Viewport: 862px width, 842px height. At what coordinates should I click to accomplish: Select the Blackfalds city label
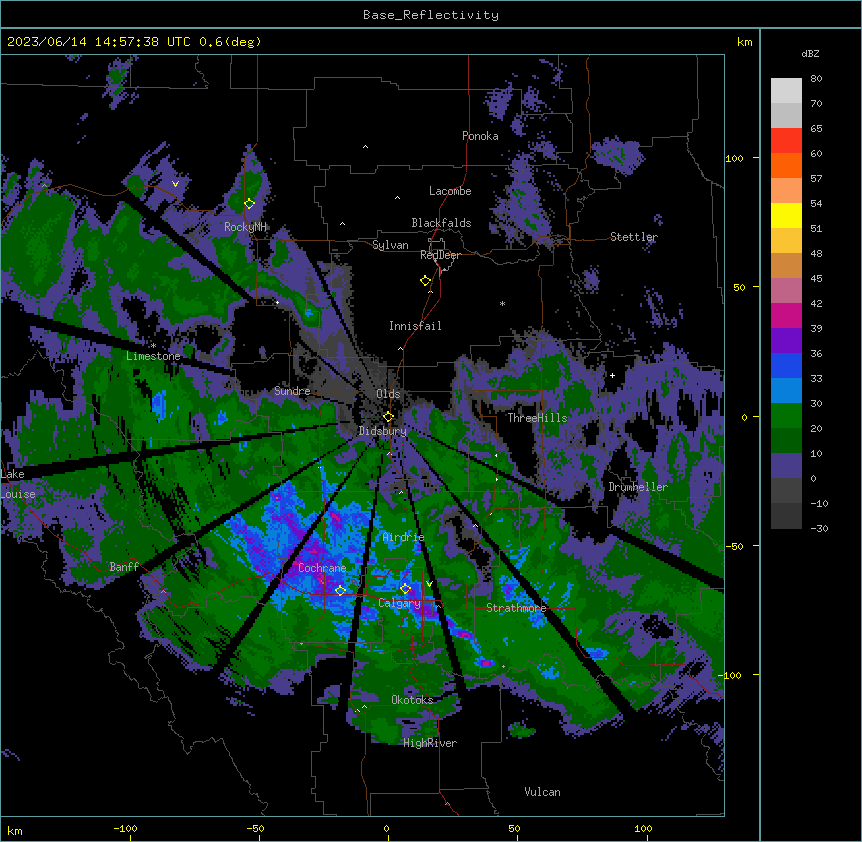click(441, 223)
